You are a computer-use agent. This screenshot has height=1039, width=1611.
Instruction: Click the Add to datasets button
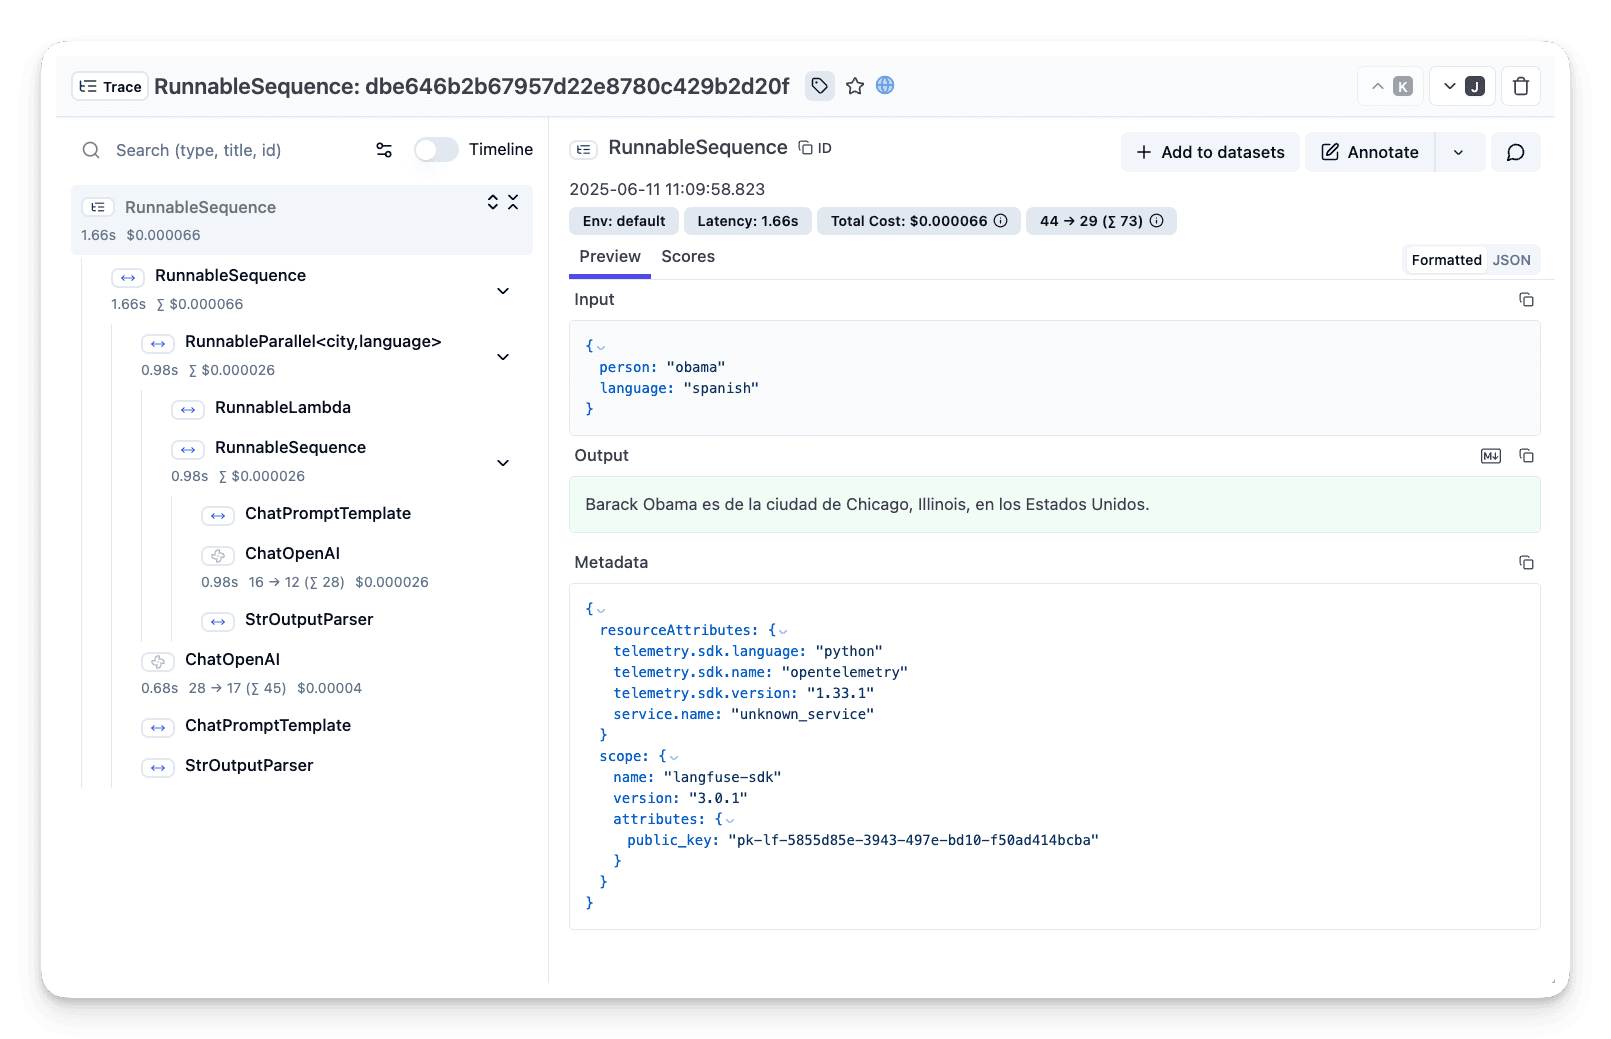point(1210,152)
